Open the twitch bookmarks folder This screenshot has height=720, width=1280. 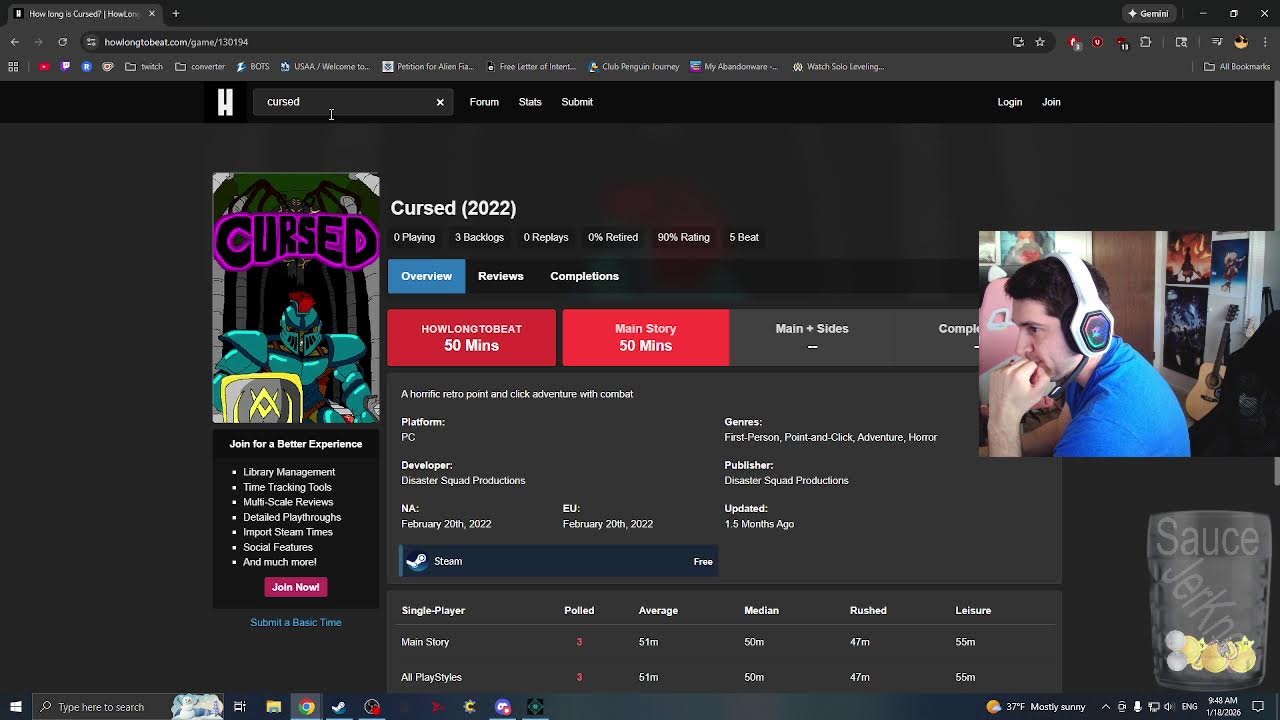coord(144,67)
